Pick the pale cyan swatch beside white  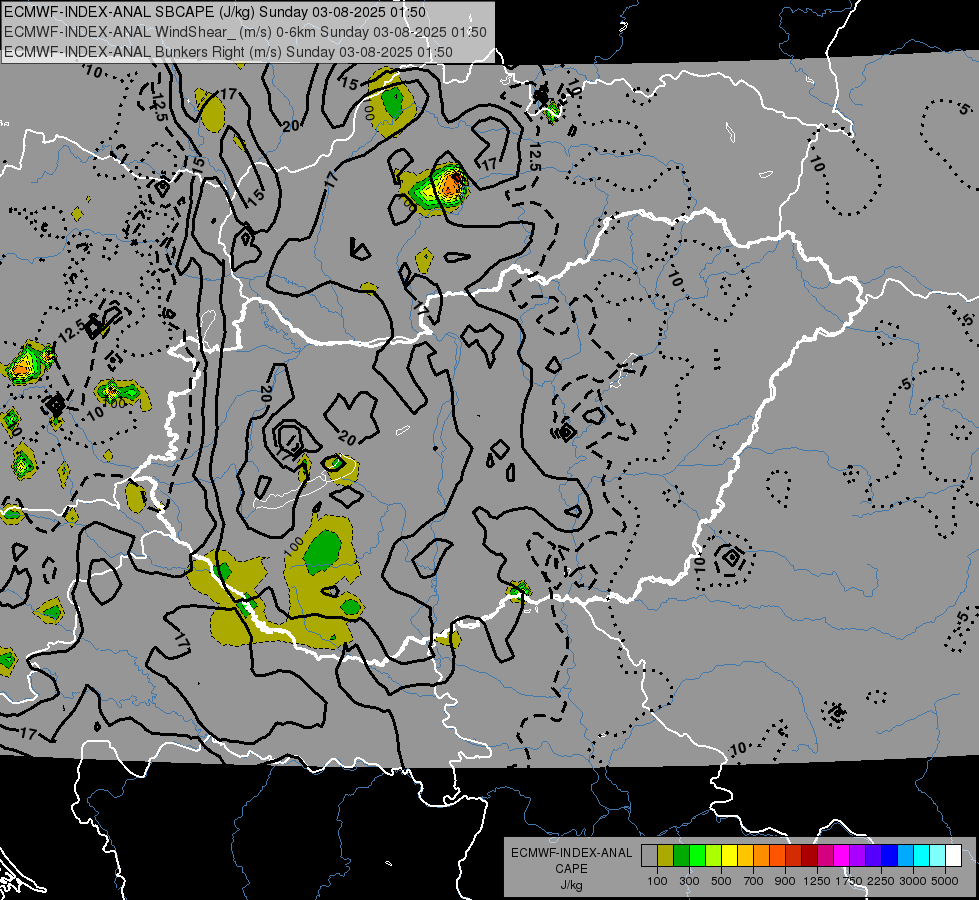pyautogui.click(x=937, y=856)
